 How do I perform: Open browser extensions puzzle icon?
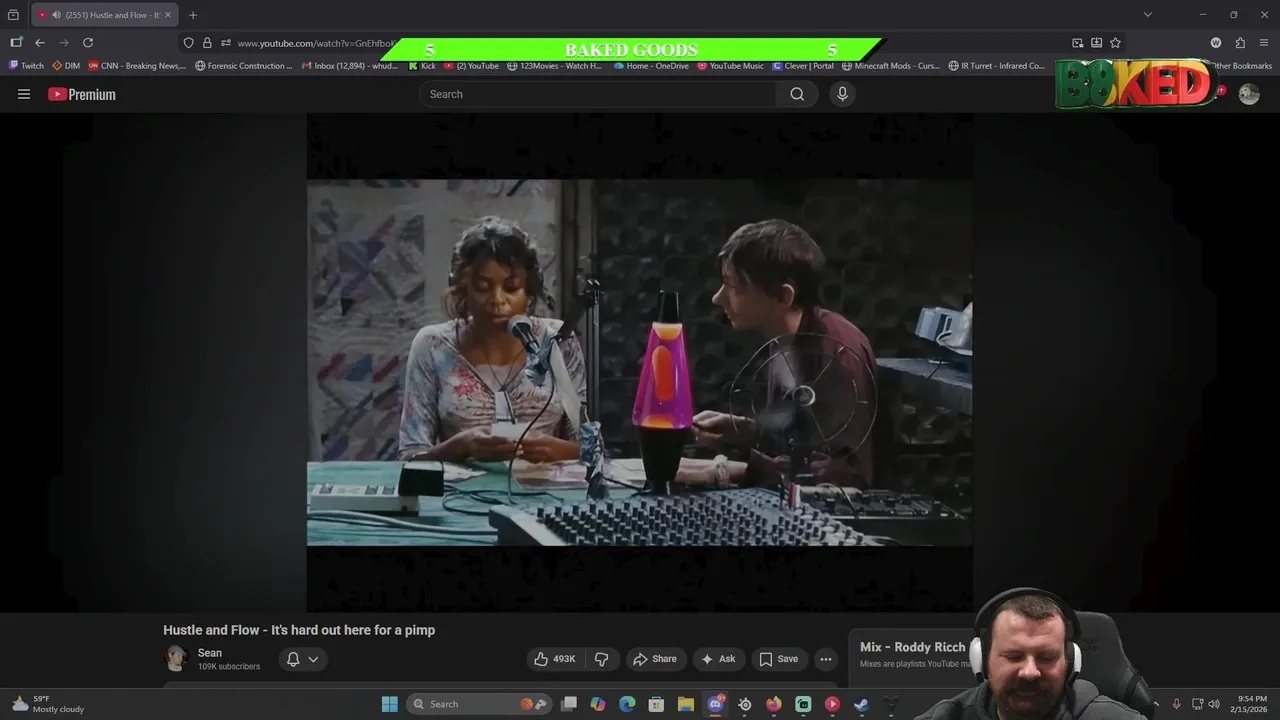point(1240,43)
